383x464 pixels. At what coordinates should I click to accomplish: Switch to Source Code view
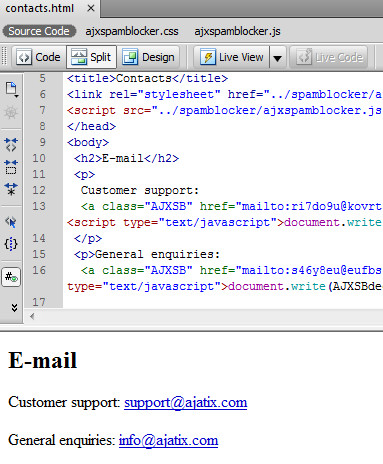(39, 31)
